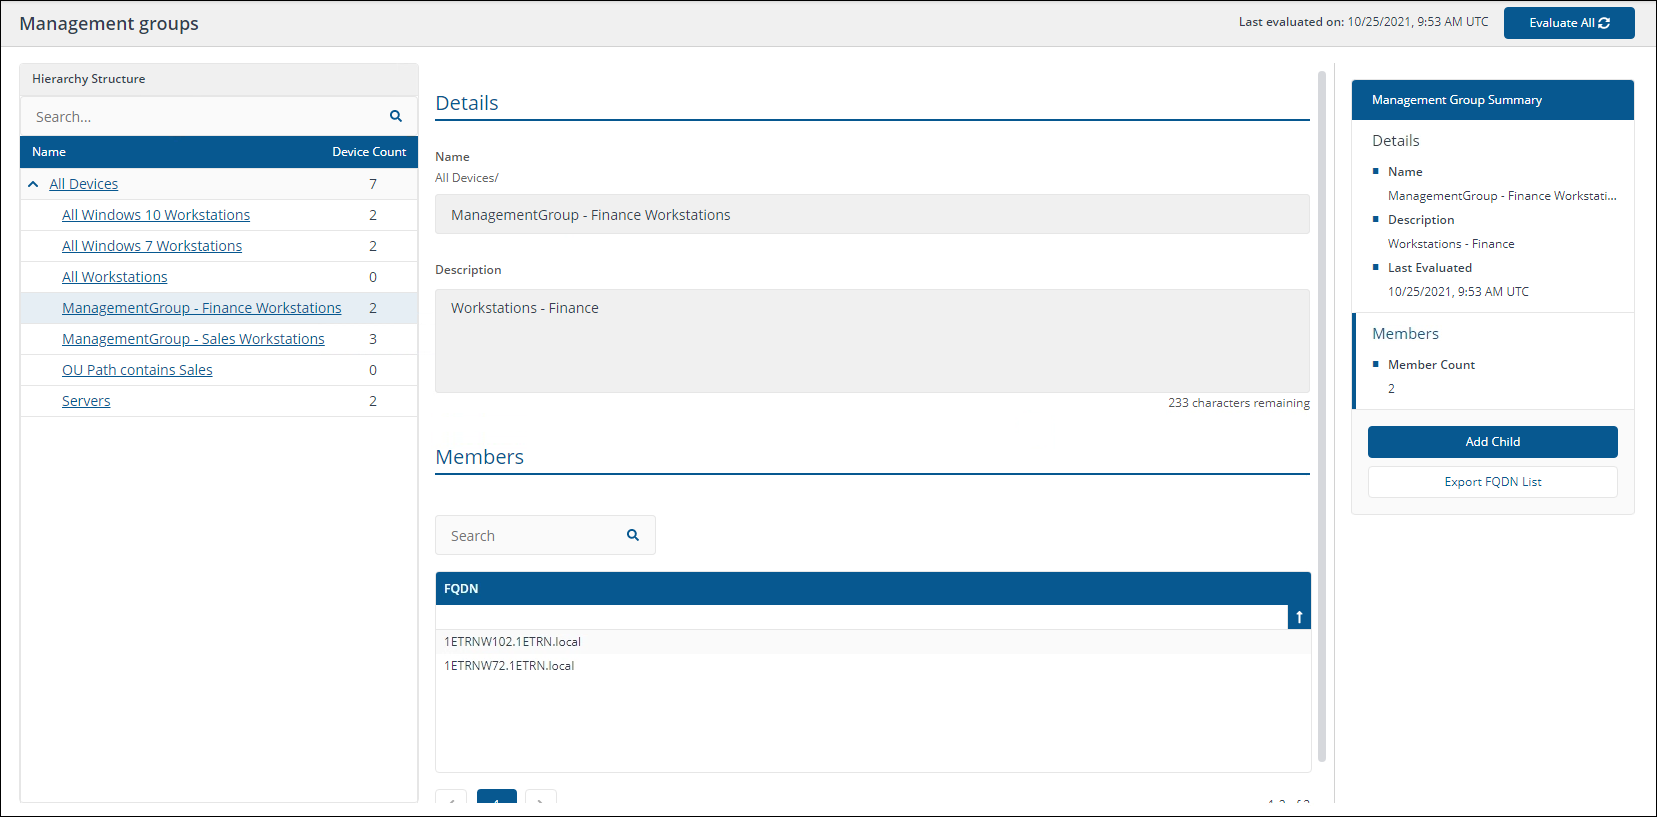Image resolution: width=1657 pixels, height=817 pixels.
Task: Select the Servers group
Action: coord(86,401)
